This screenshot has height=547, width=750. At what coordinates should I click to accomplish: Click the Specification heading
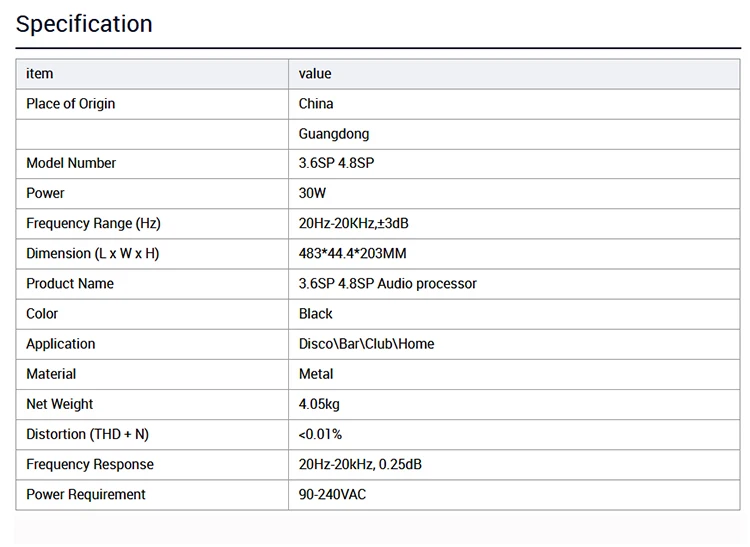[x=84, y=24]
